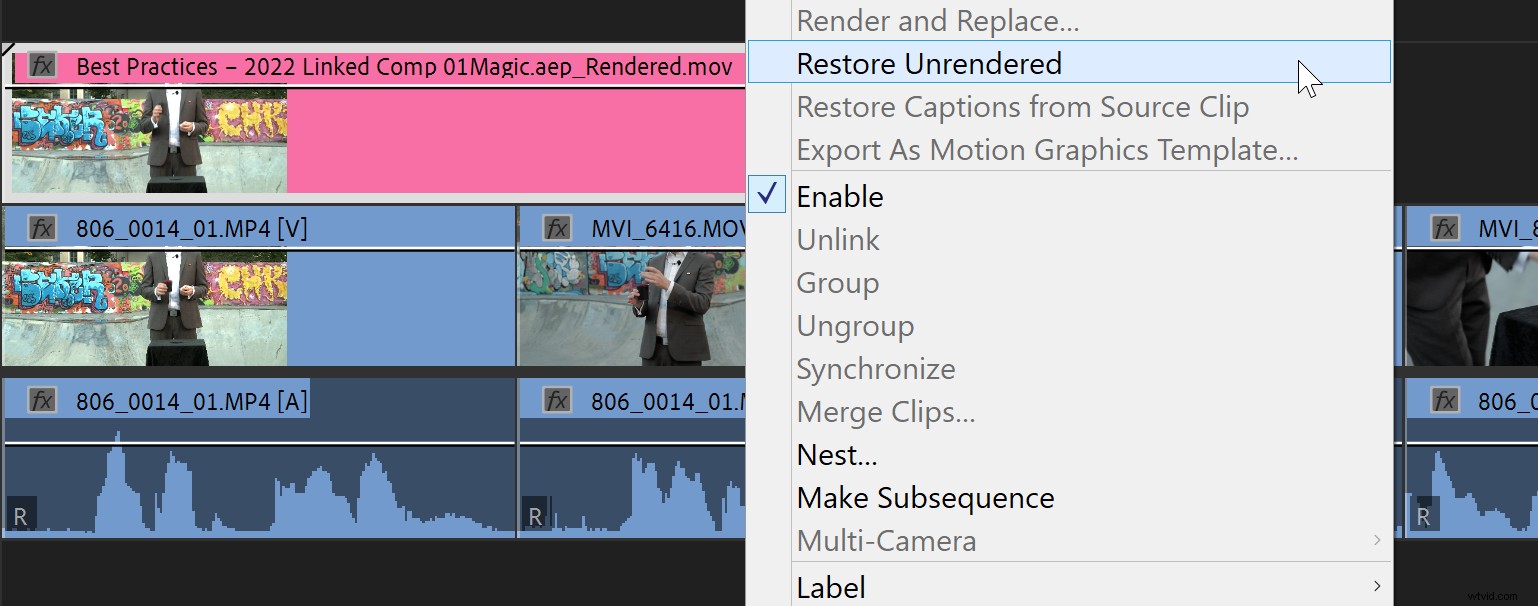Toggle the Enable checkmark in the menu

point(766,194)
